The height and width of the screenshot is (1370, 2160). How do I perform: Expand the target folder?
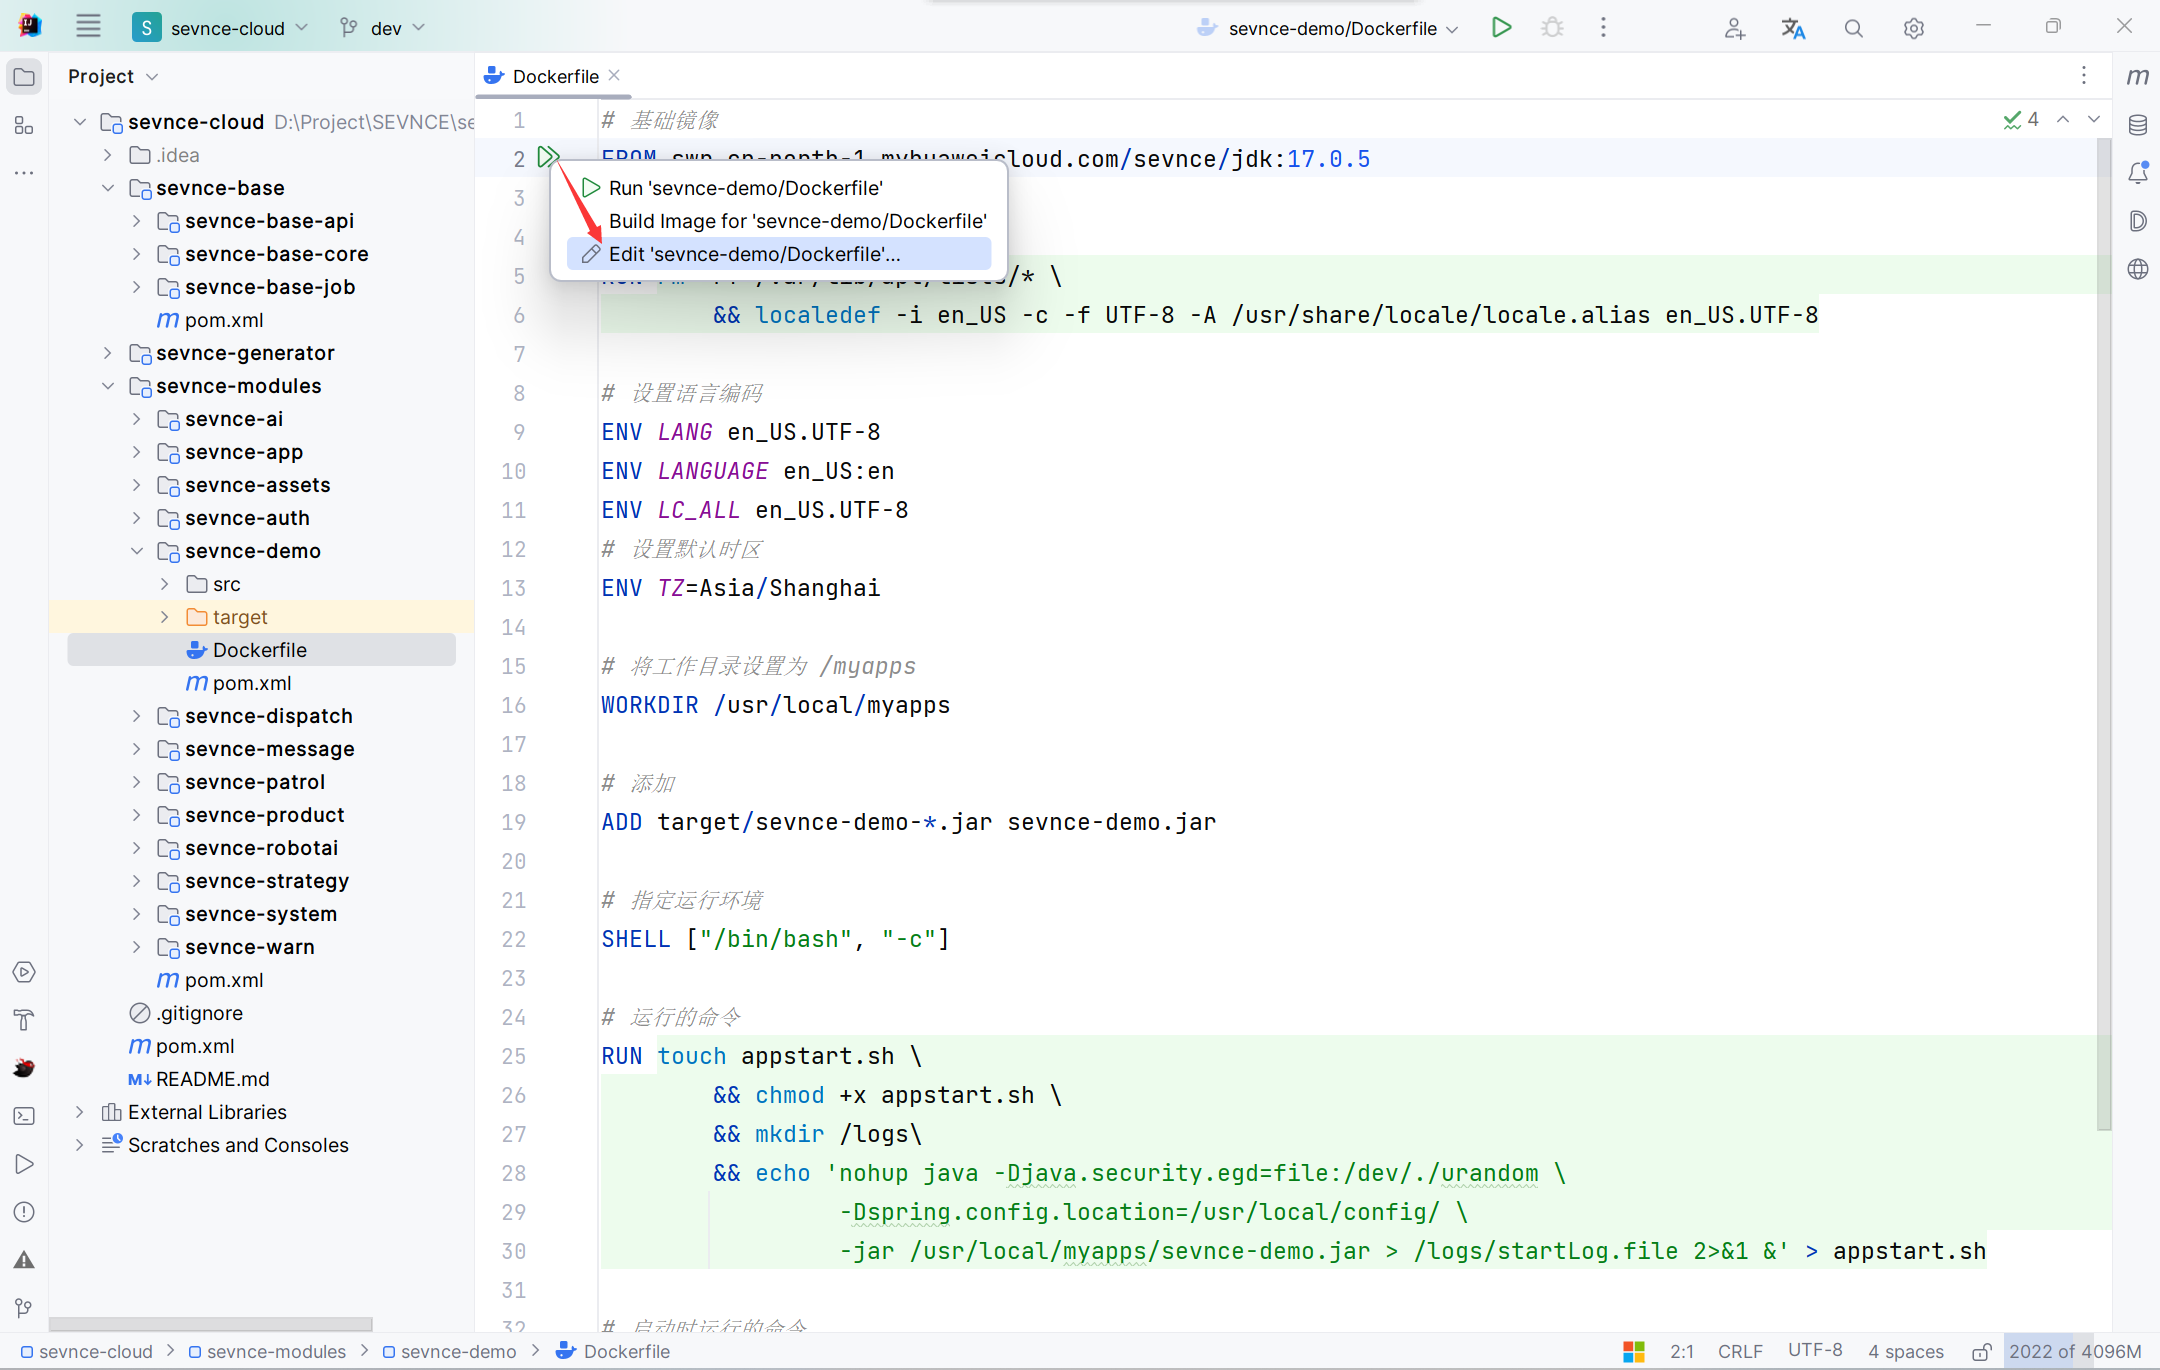(x=165, y=617)
